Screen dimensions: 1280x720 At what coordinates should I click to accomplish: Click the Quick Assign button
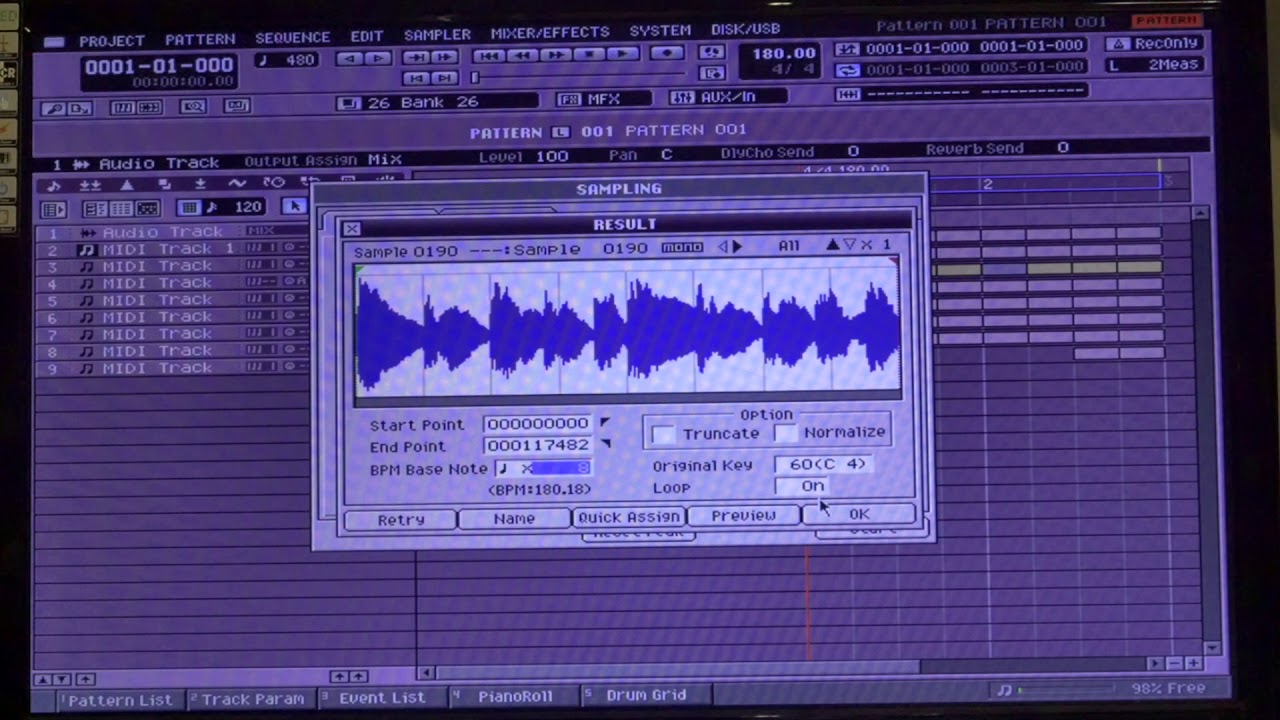tap(629, 517)
